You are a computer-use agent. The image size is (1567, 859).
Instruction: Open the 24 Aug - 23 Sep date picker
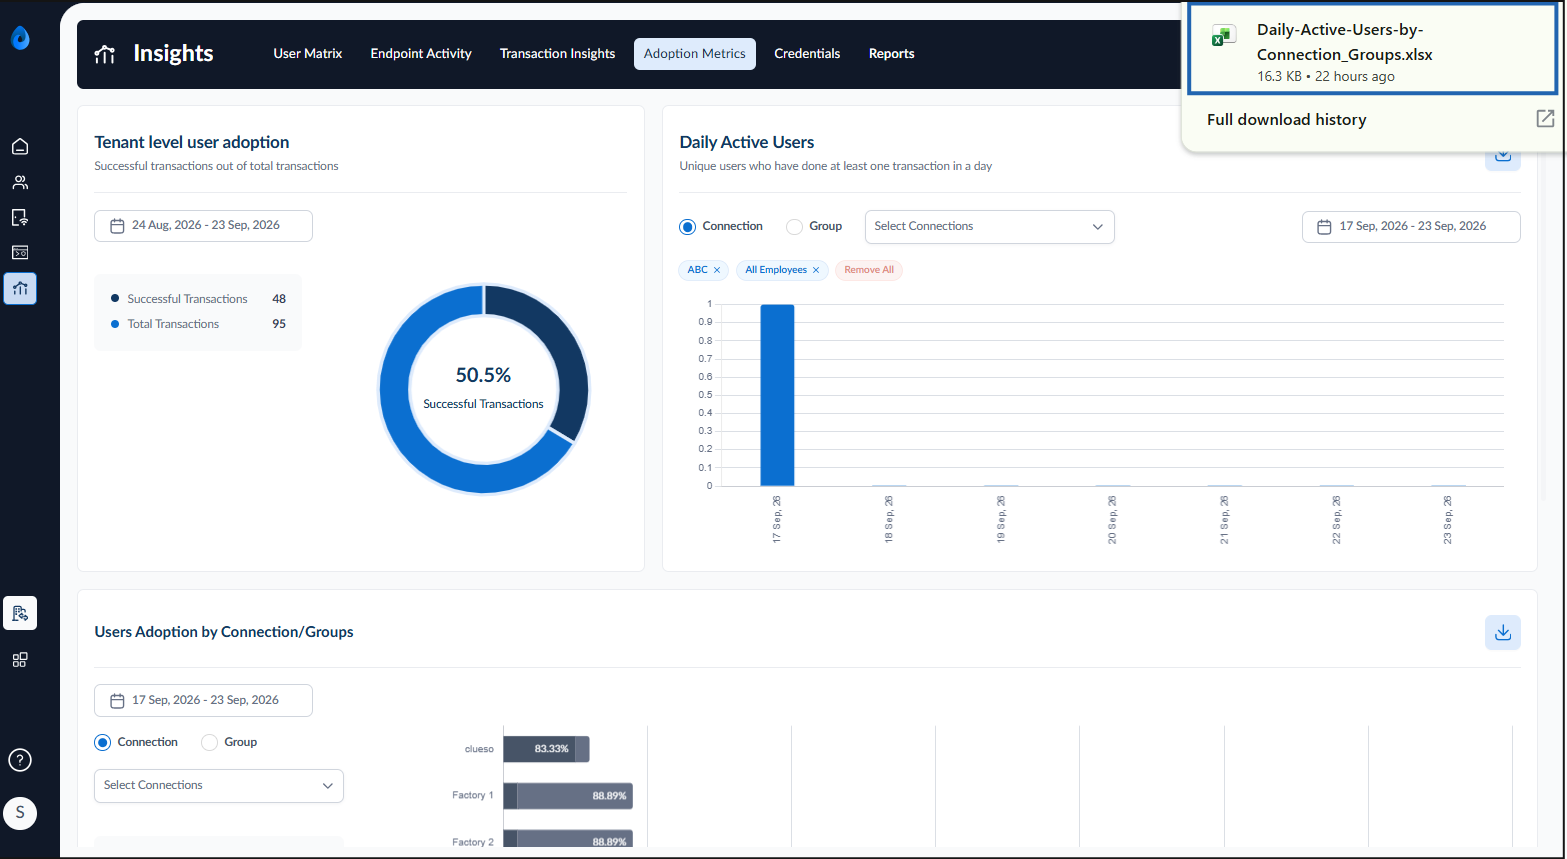[x=203, y=226]
